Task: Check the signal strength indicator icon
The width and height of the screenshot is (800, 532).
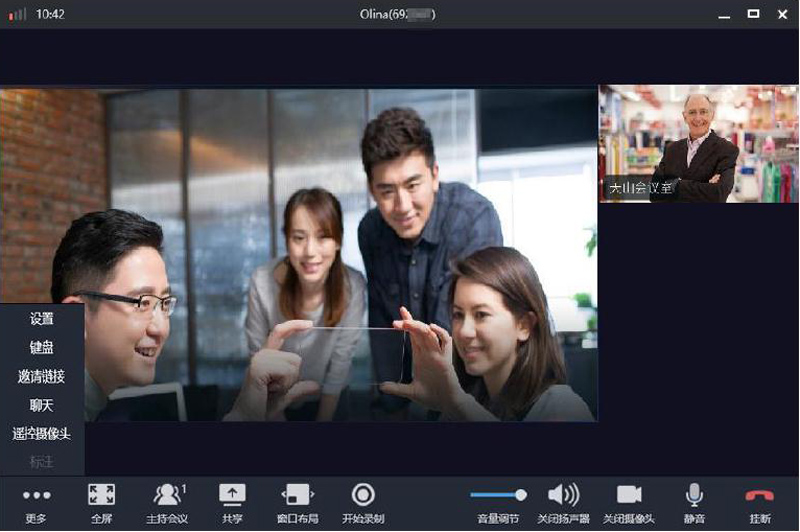Action: [x=17, y=14]
